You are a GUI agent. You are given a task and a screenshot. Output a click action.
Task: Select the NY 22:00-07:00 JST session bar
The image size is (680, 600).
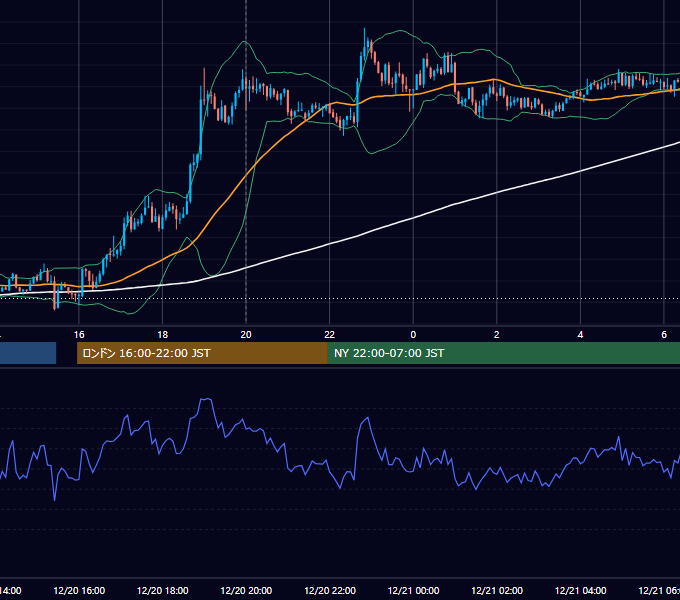(x=503, y=353)
